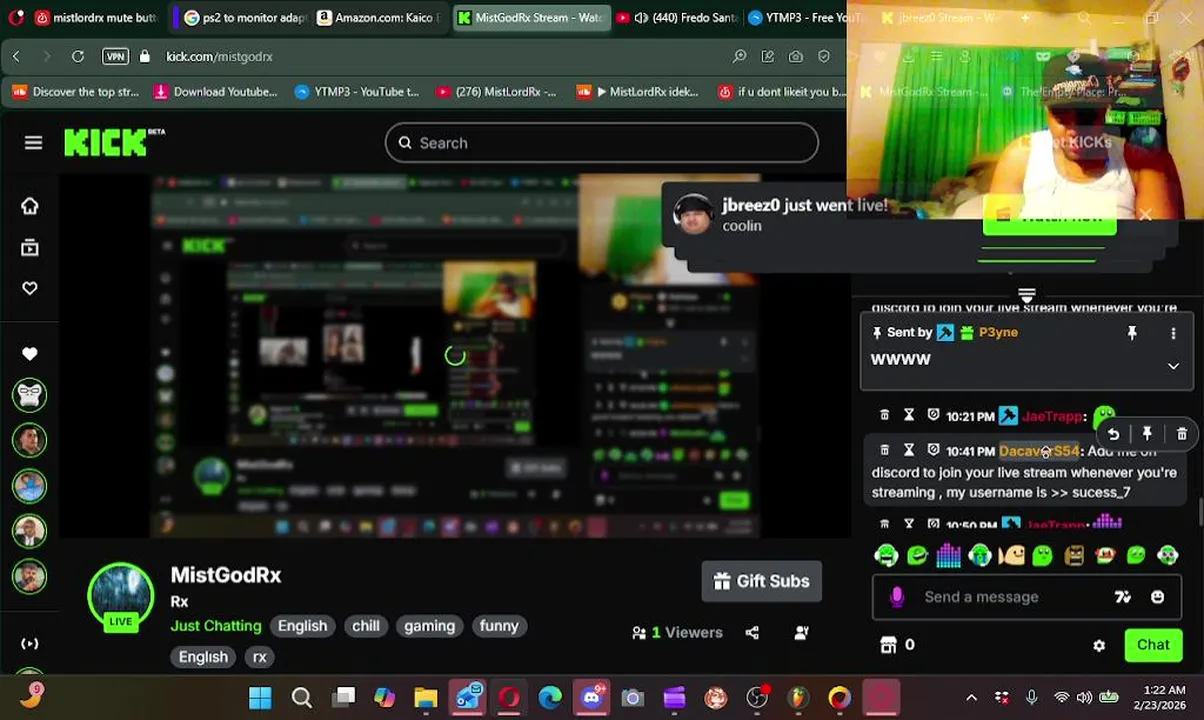Open the 'Discover the top str...' bookmark
The width and height of the screenshot is (1204, 720).
coord(76,92)
